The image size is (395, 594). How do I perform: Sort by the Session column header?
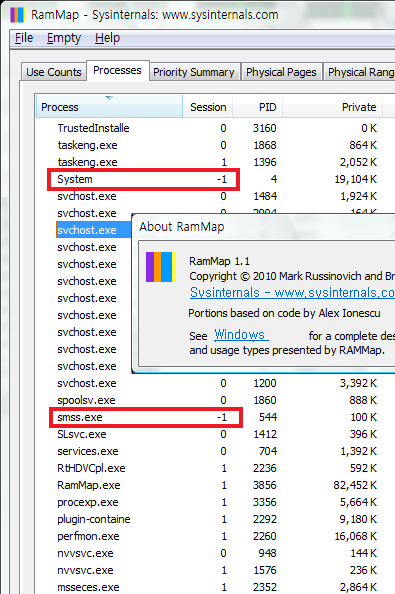(208, 107)
